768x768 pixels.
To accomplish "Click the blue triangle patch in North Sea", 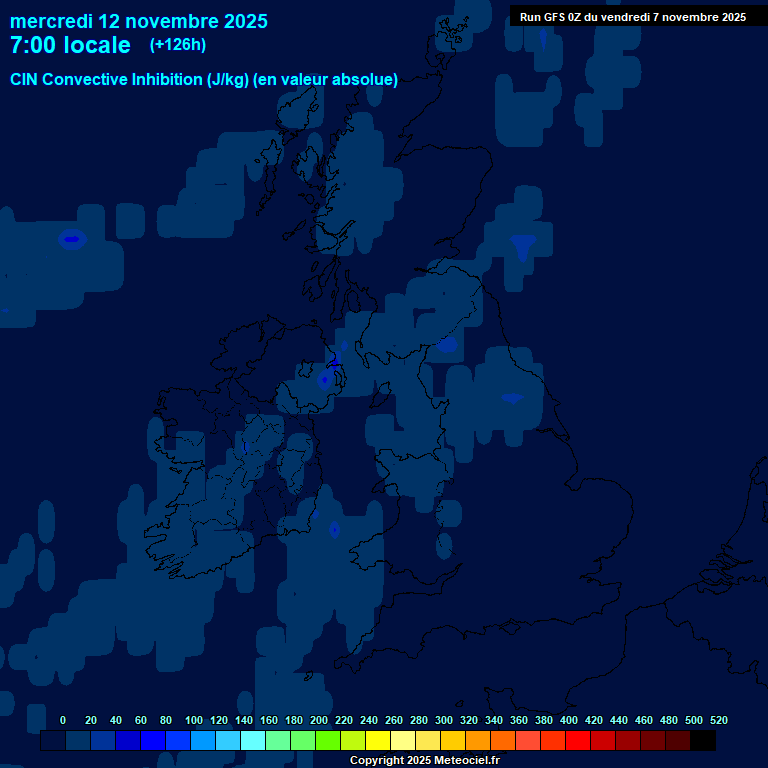I will [522, 245].
